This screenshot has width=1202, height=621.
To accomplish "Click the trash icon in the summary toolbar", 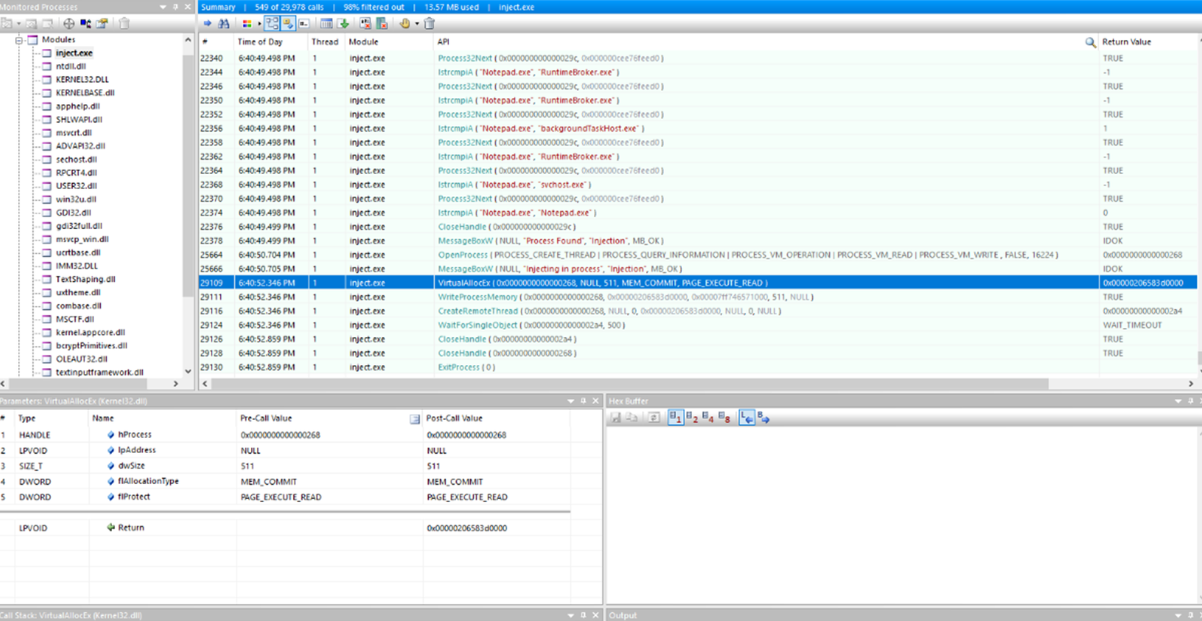I will pos(429,24).
